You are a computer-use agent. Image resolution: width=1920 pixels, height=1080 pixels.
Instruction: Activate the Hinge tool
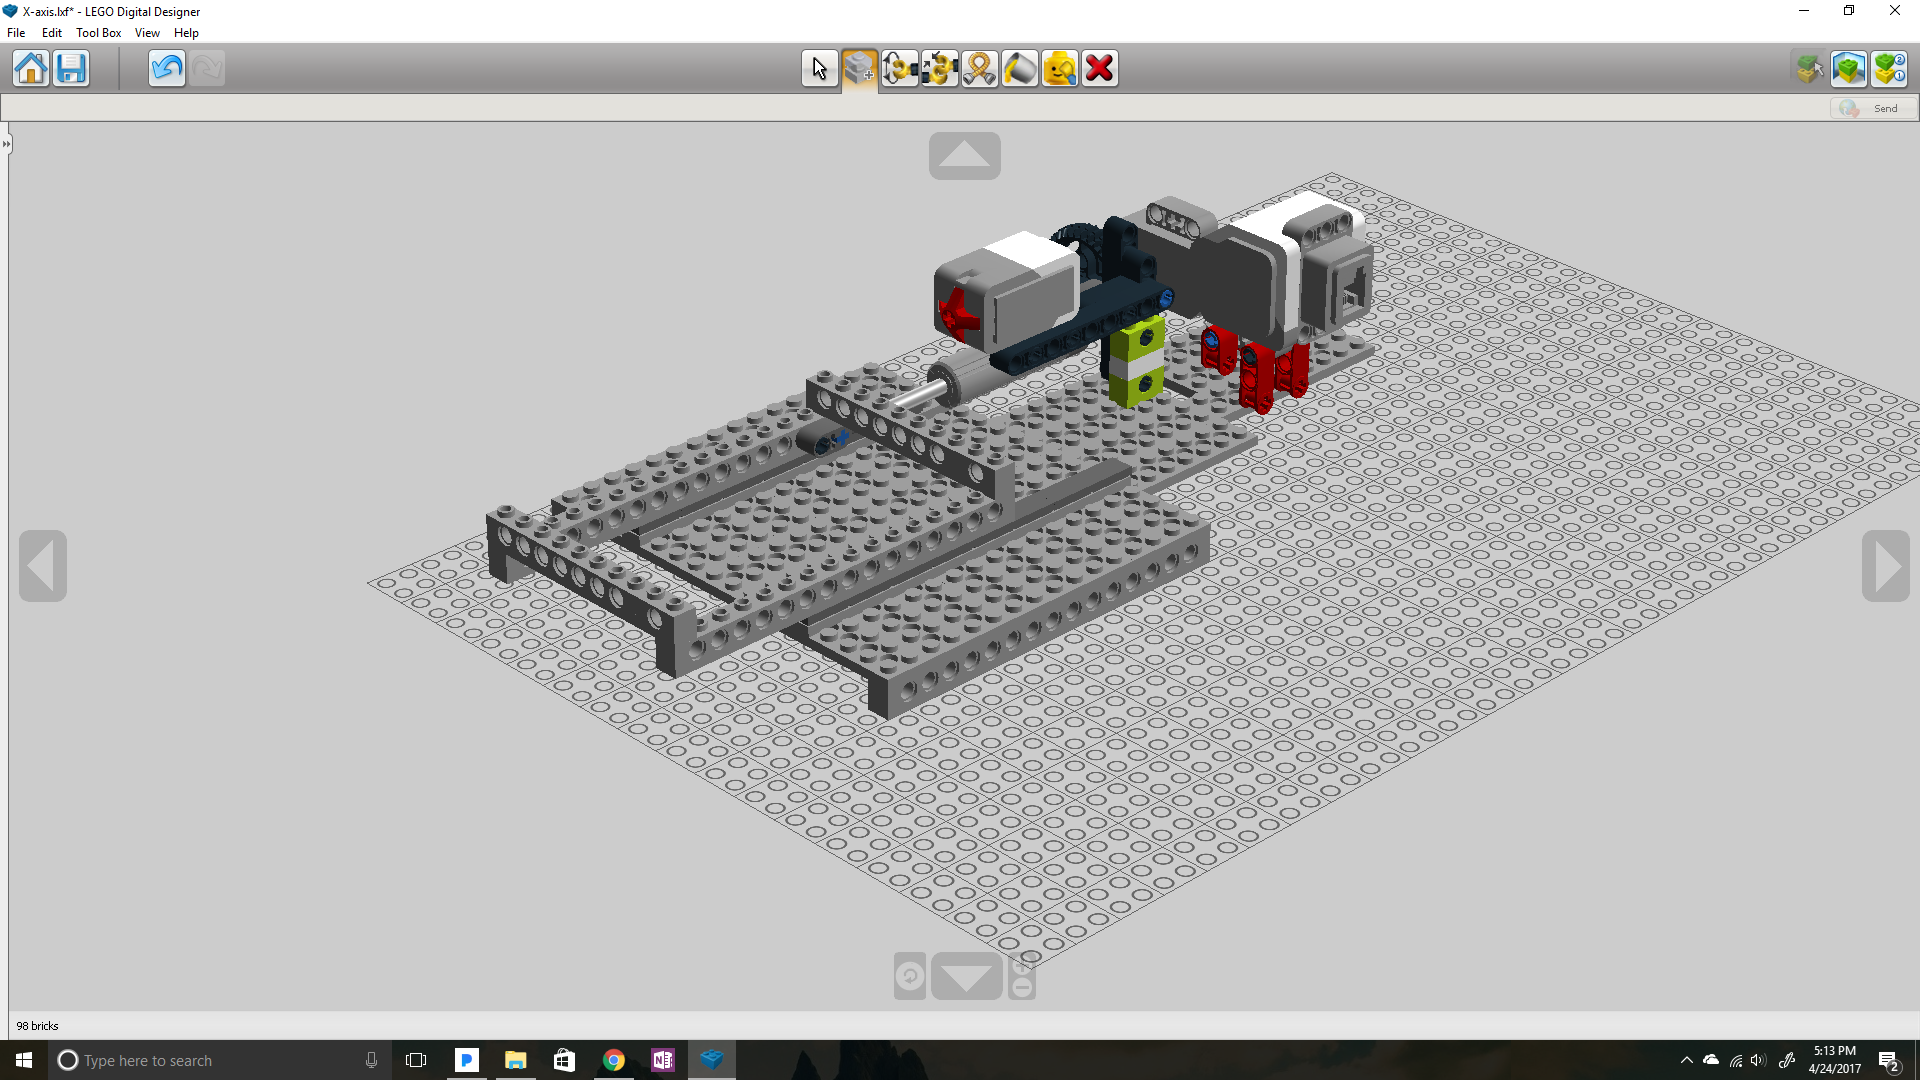901,68
